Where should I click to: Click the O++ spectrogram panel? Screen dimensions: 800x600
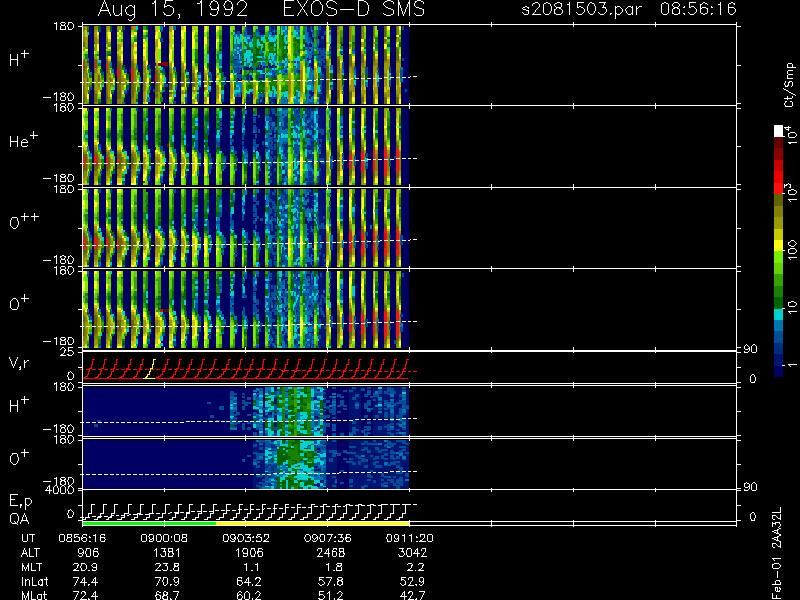[x=246, y=228]
